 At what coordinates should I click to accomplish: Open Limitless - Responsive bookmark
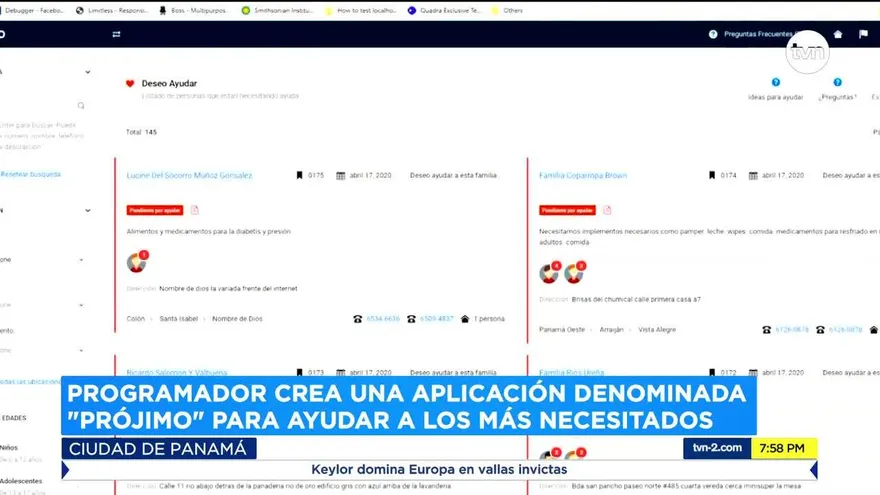(x=112, y=11)
